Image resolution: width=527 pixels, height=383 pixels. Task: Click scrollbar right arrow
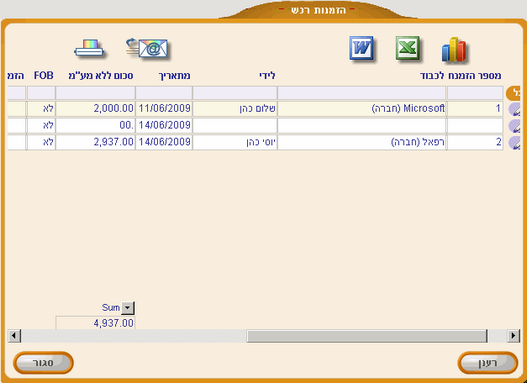(513, 336)
